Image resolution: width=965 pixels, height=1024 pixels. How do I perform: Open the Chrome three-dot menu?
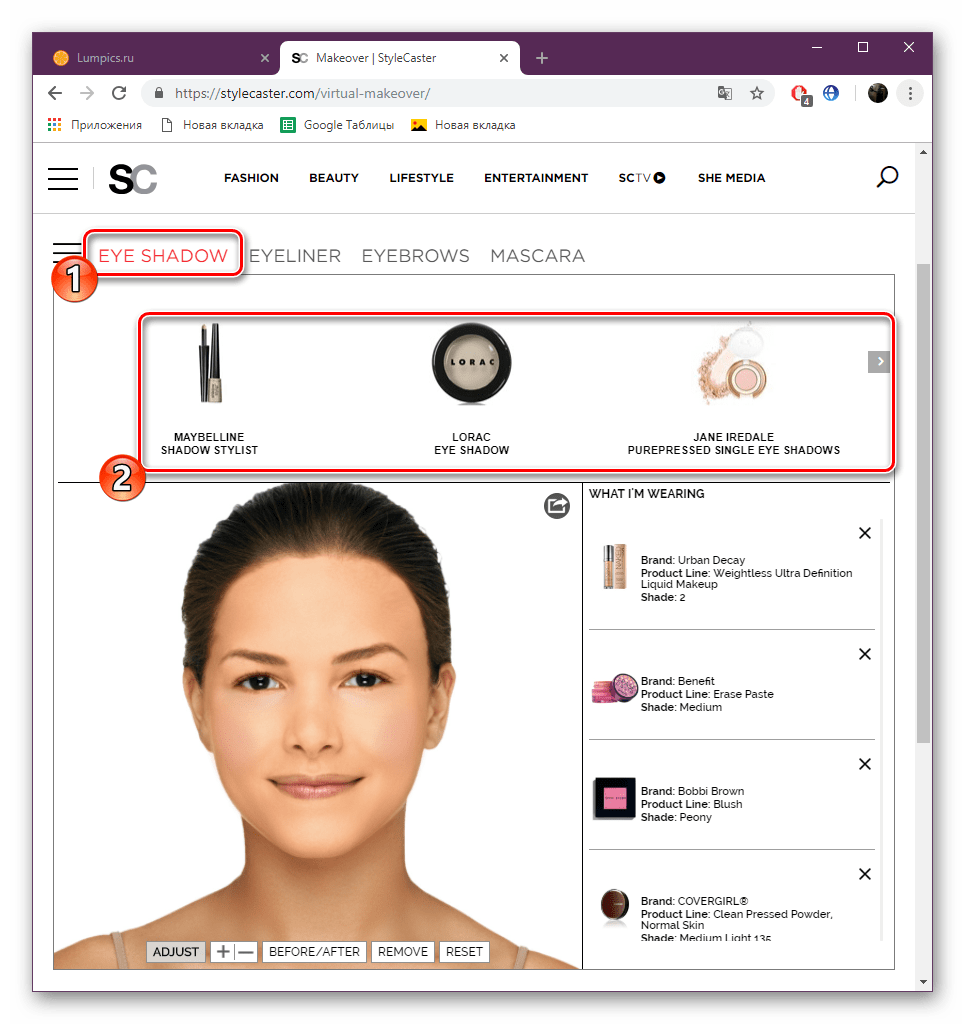pos(910,92)
